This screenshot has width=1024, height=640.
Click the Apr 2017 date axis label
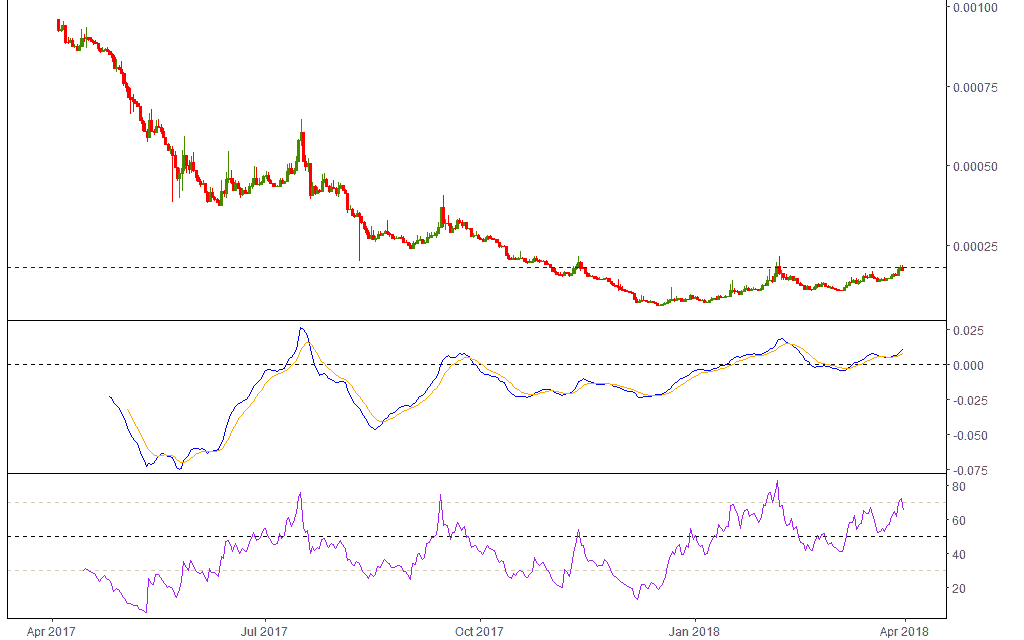[x=51, y=631]
